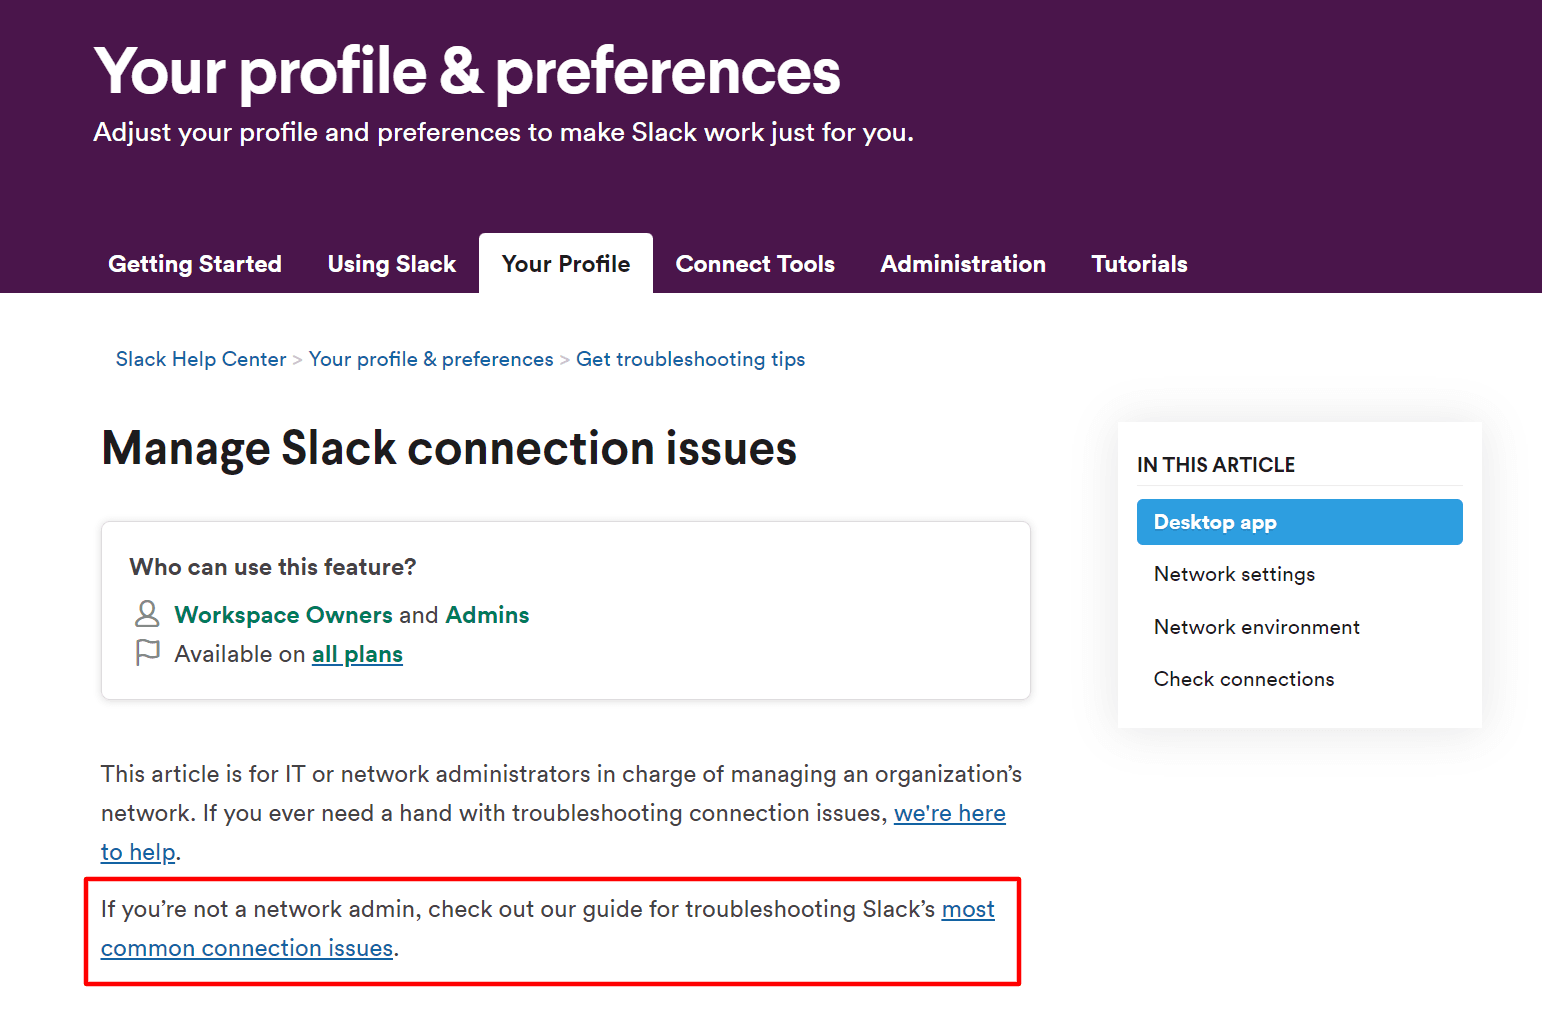Screen dimensions: 1542x1017
Task: Follow the Workspace Owners link
Action: 283,615
